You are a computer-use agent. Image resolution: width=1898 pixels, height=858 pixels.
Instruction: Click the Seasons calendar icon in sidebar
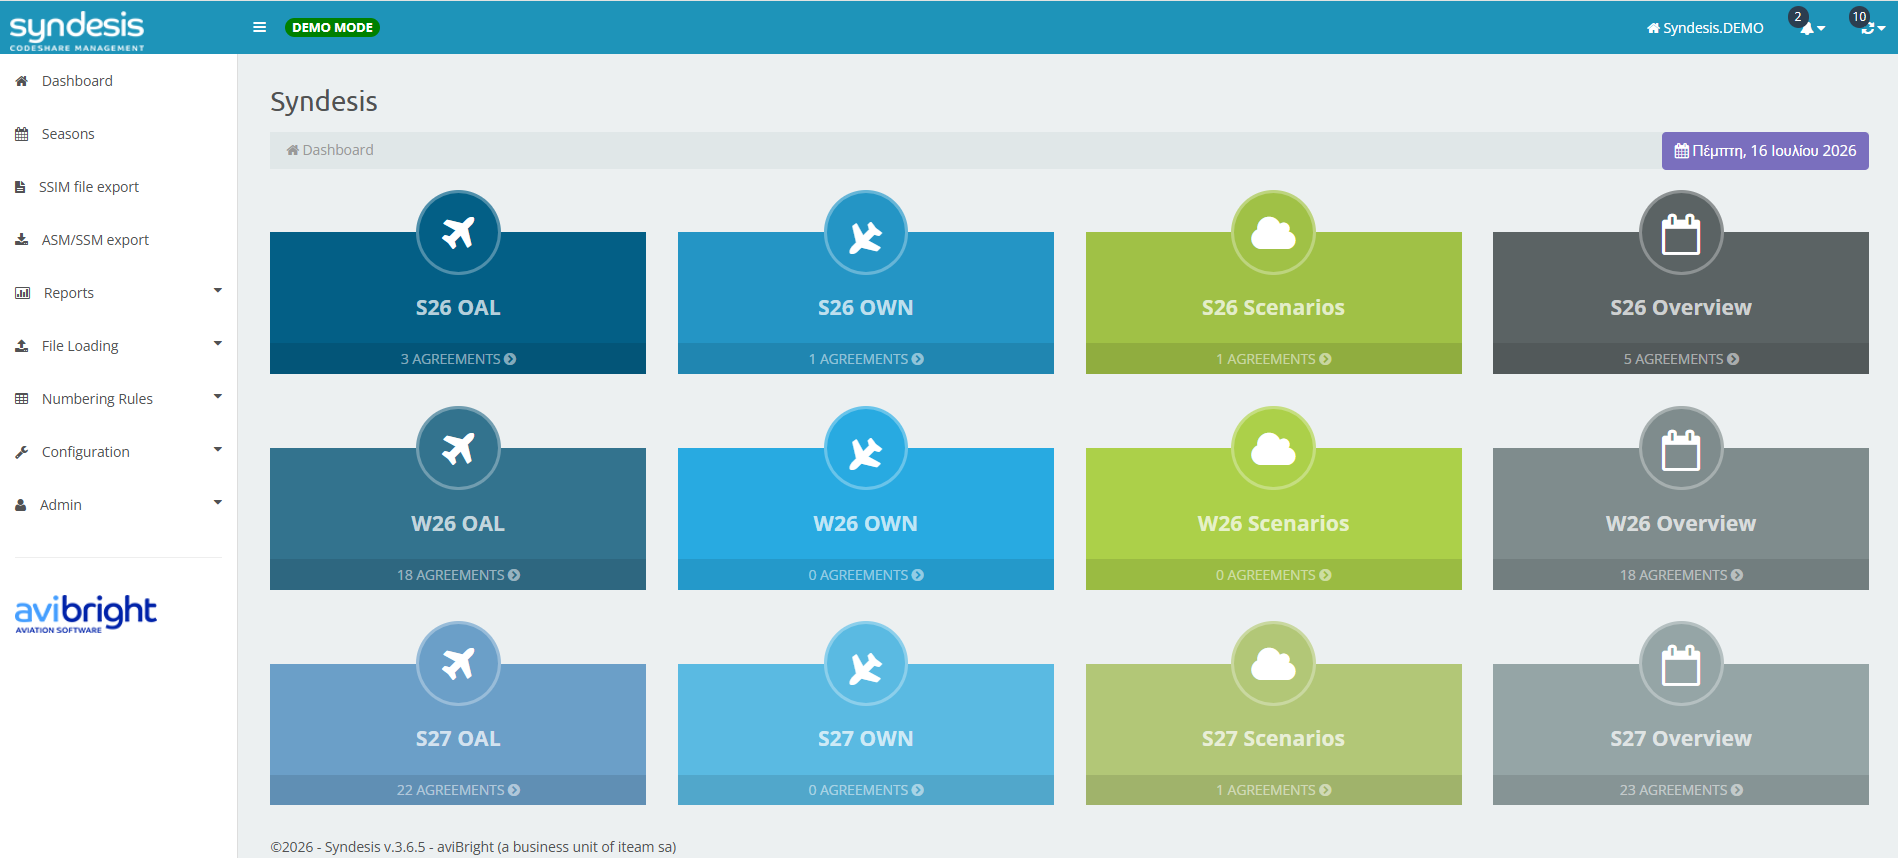click(21, 134)
